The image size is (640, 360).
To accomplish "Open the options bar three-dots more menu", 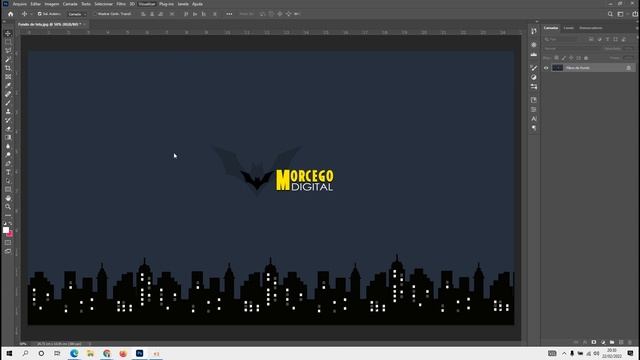I will click(x=229, y=14).
